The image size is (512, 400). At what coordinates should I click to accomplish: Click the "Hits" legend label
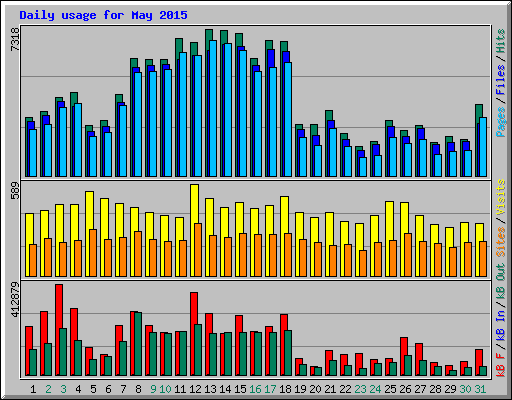pos(501,41)
